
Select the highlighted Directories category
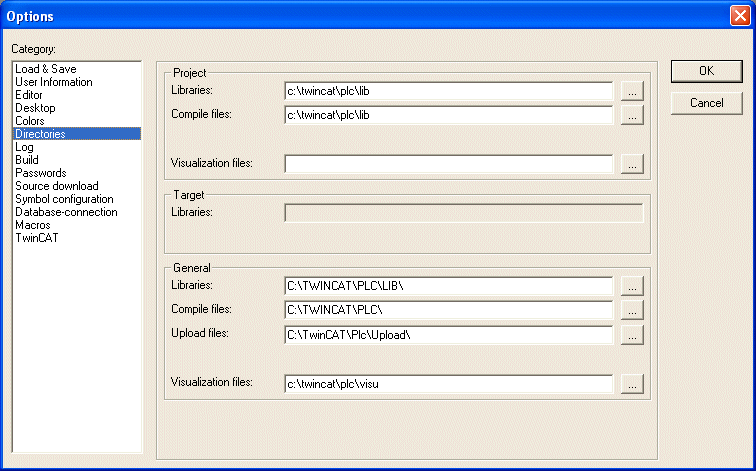point(77,134)
